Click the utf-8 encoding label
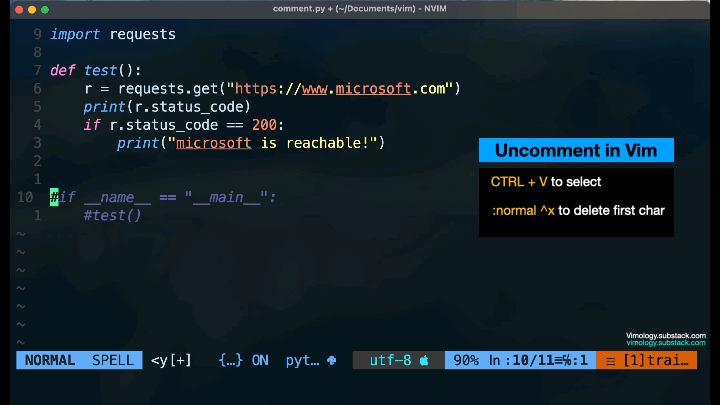The width and height of the screenshot is (720, 405). click(390, 360)
